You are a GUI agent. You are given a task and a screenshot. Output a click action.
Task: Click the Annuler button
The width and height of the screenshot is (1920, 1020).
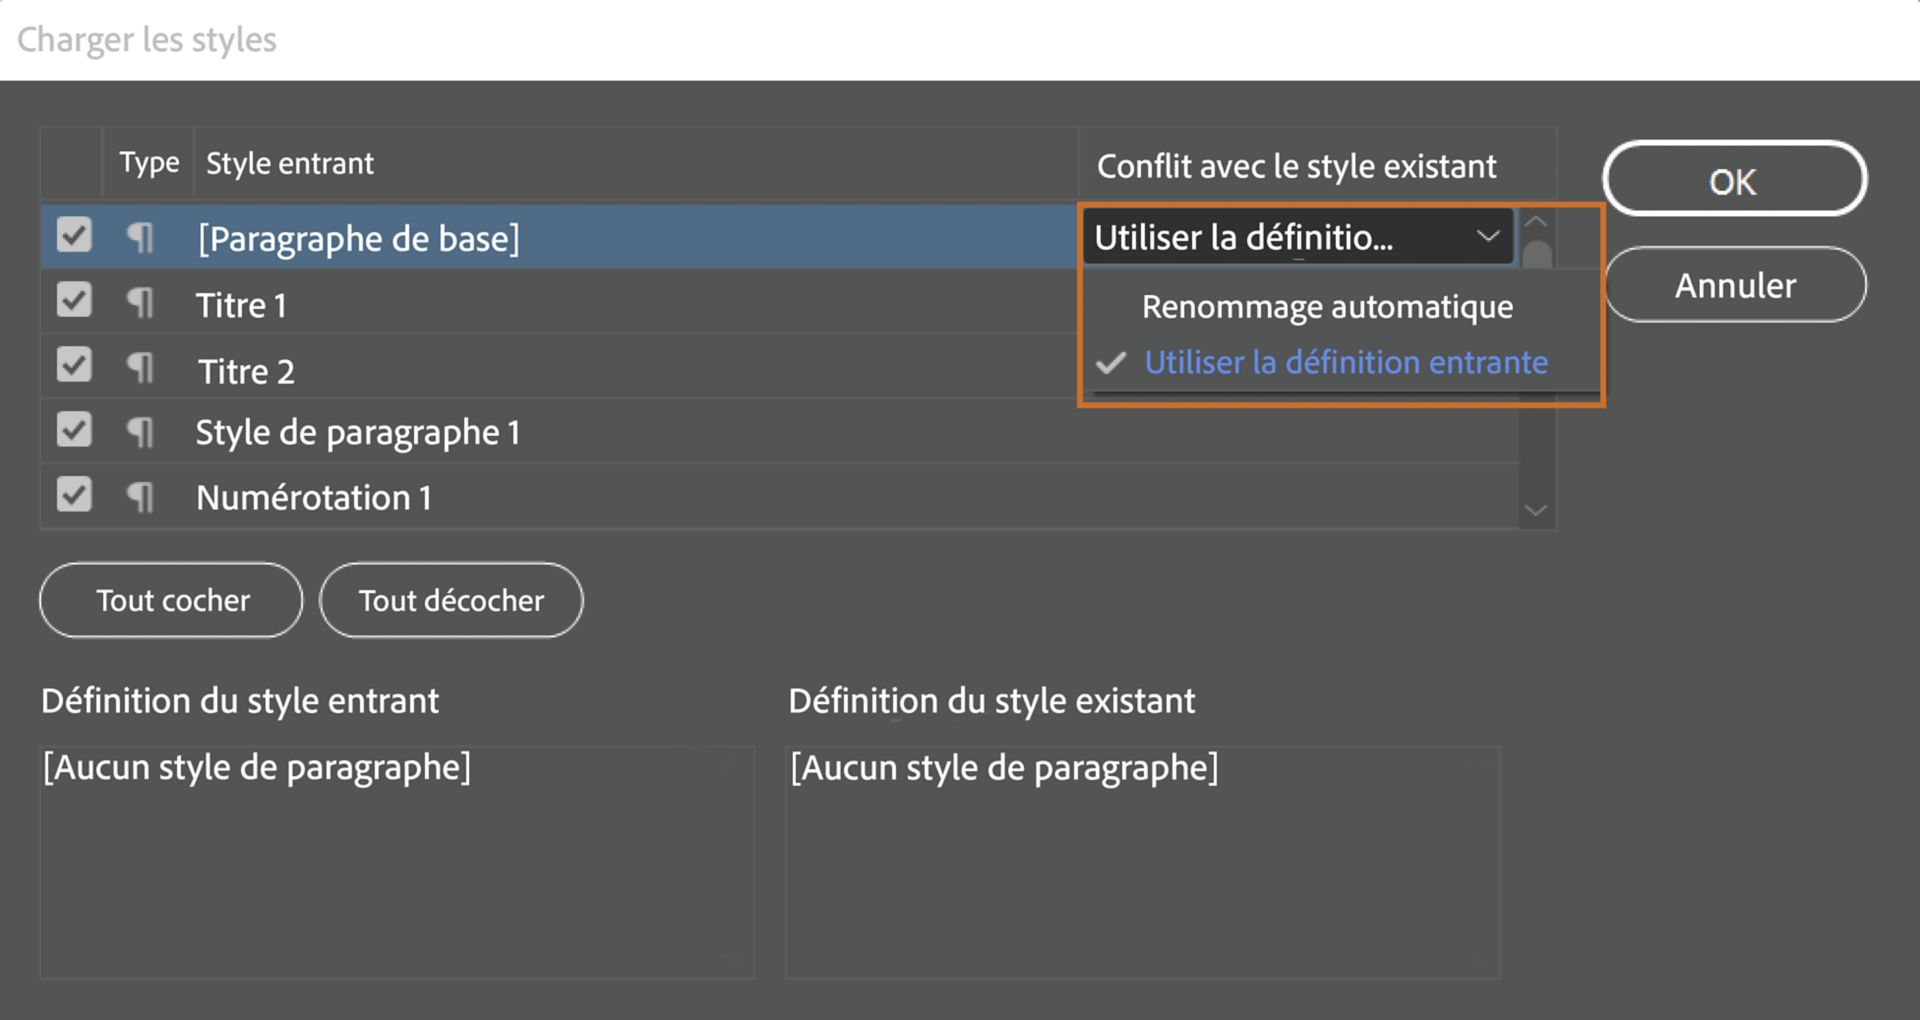point(1735,286)
